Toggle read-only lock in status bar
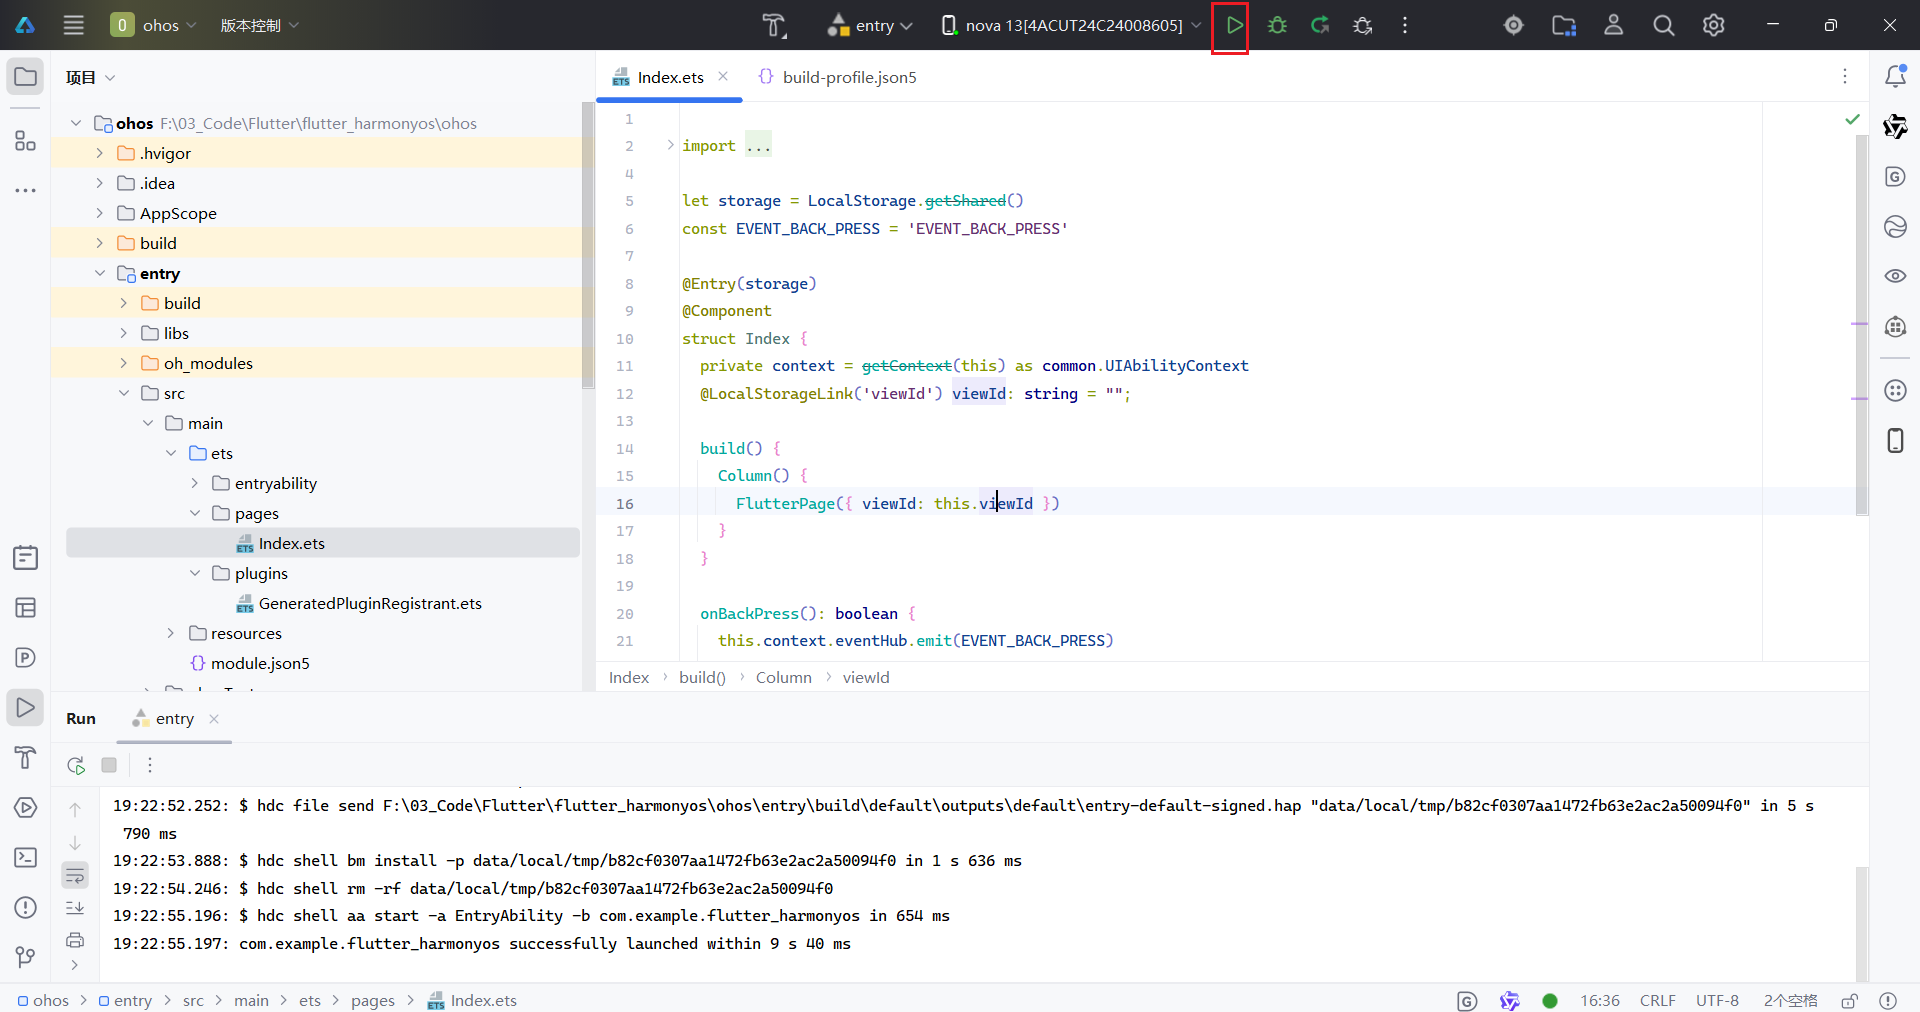 click(1850, 1000)
